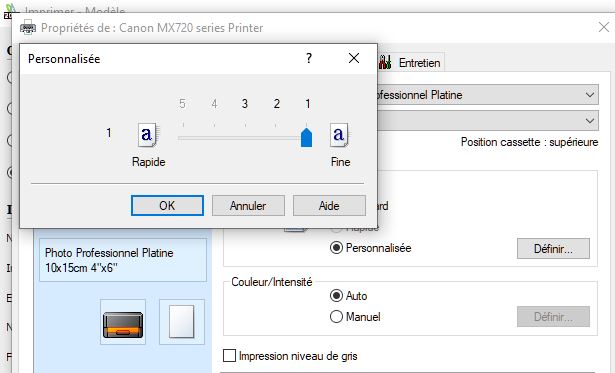
Task: Click the Fine page icon
Action: click(x=339, y=135)
